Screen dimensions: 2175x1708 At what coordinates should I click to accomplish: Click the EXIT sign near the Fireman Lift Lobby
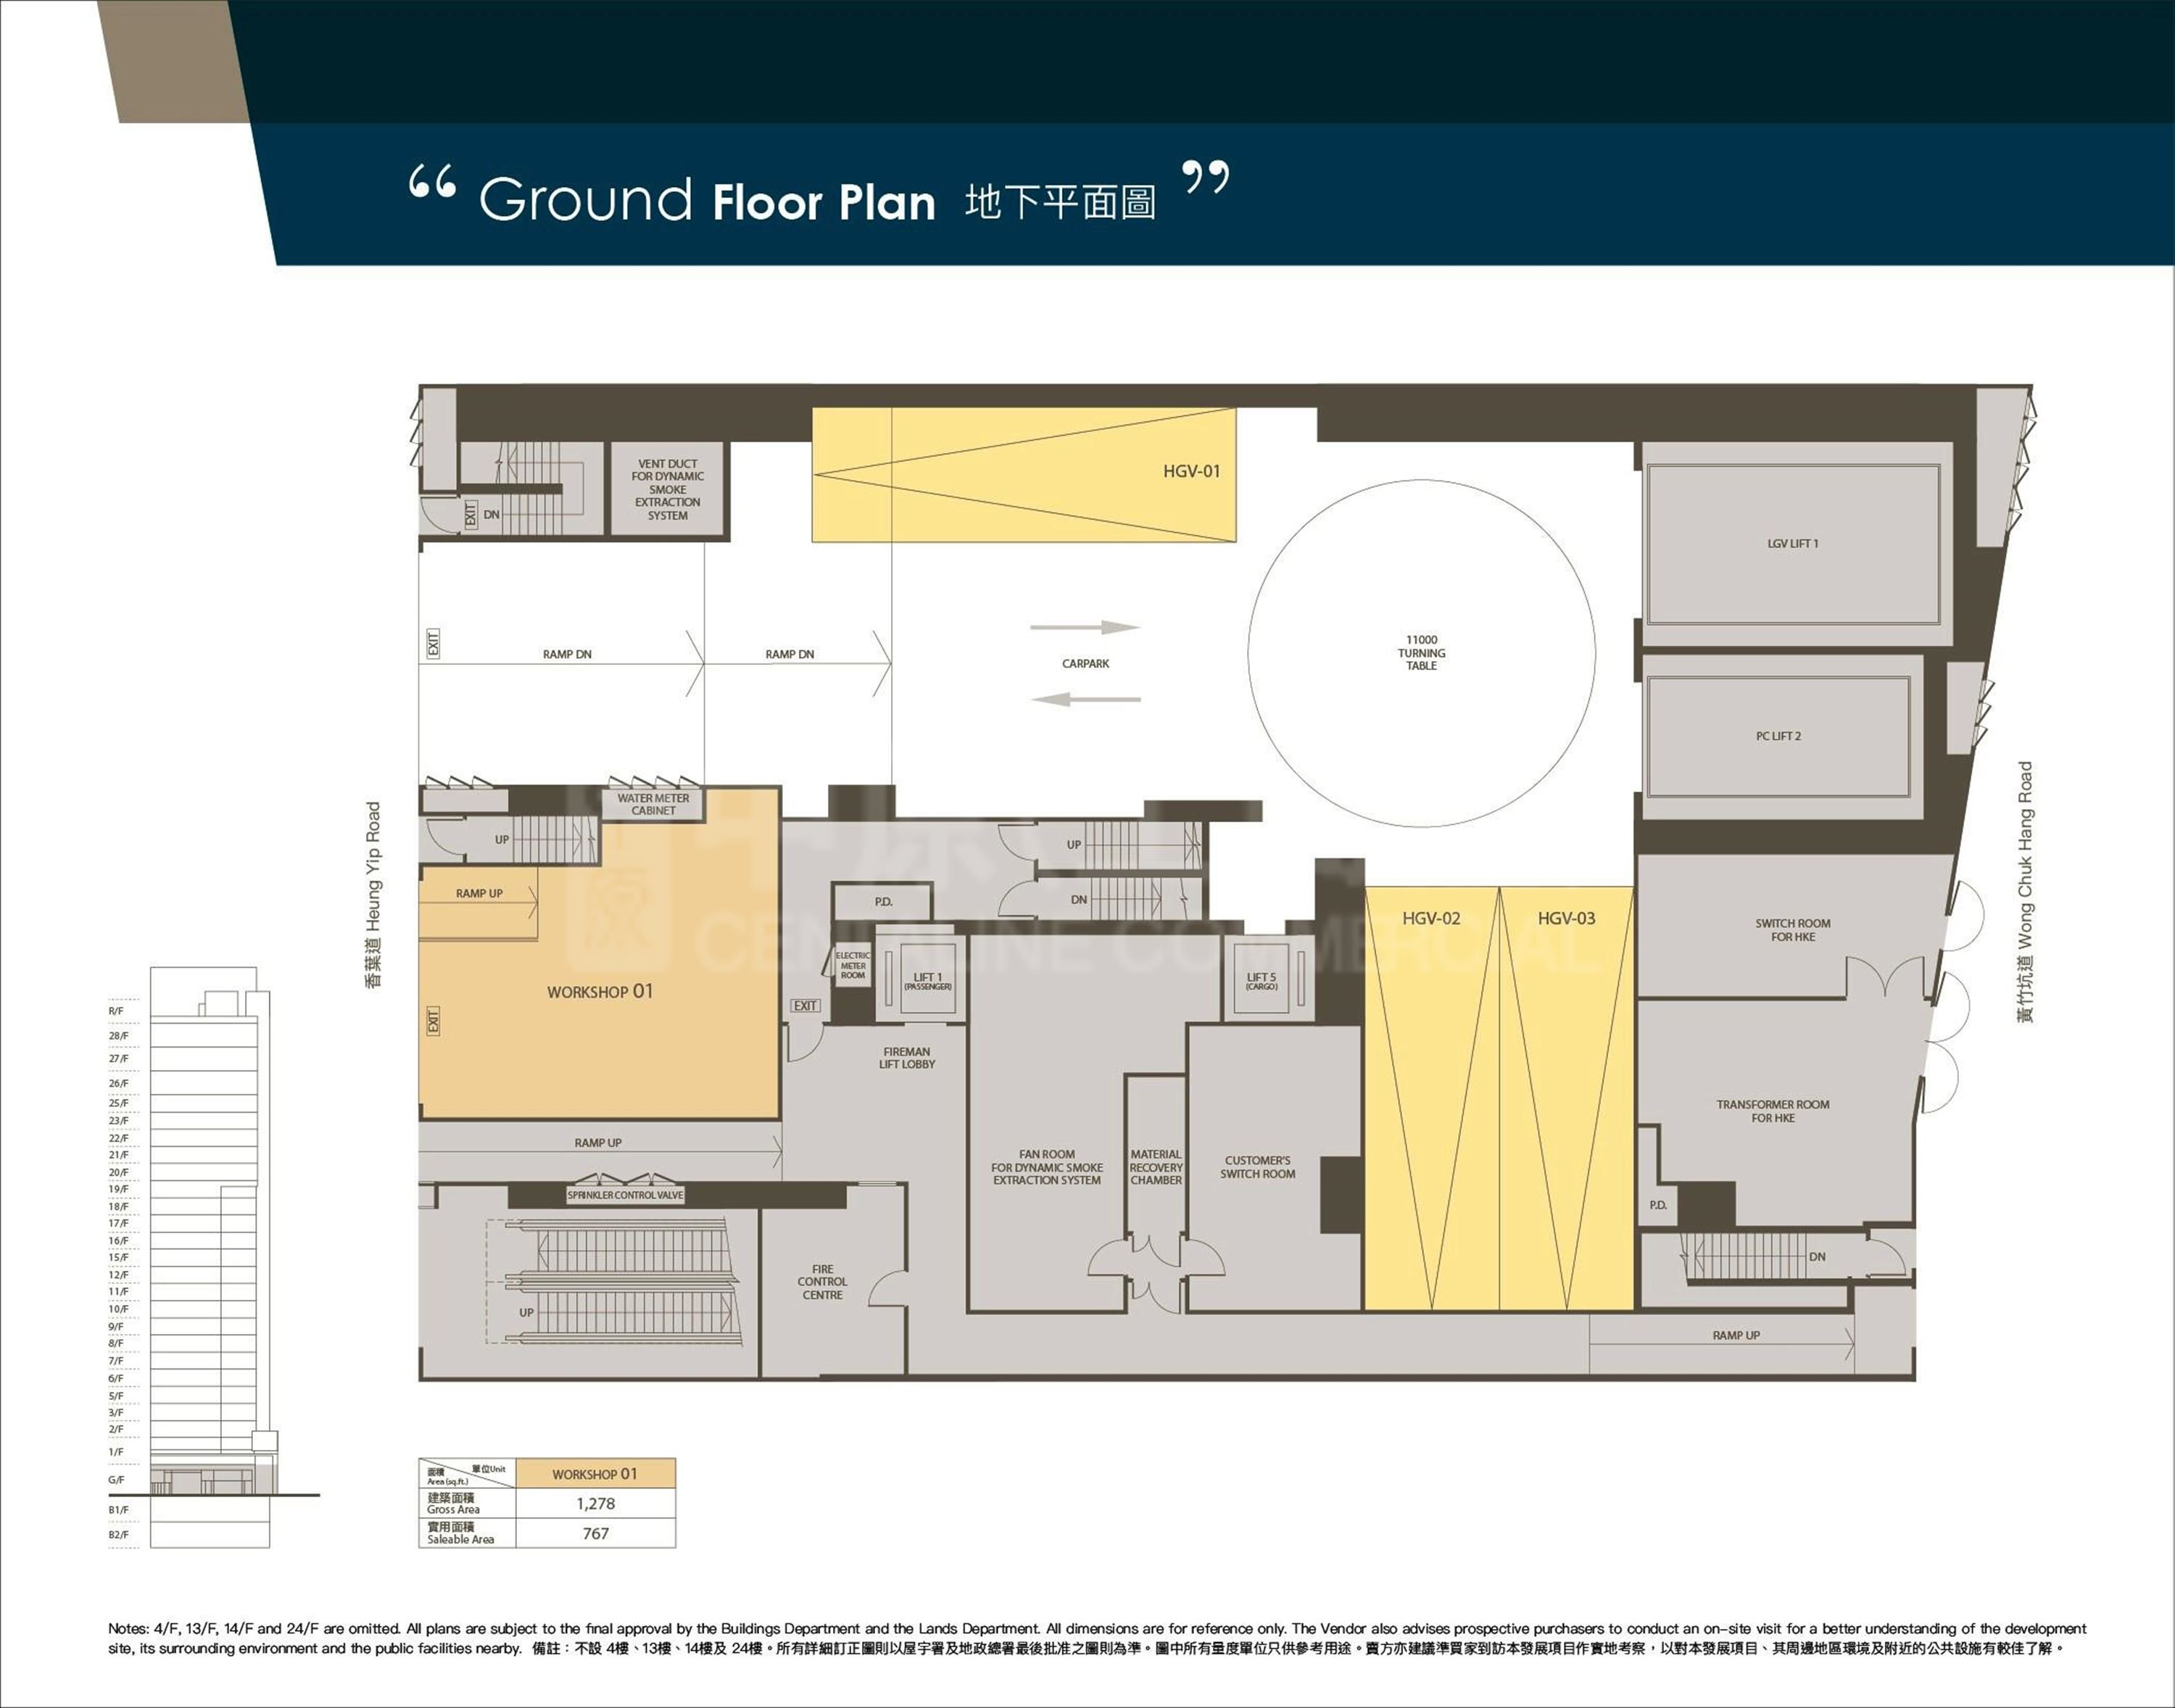point(805,1006)
